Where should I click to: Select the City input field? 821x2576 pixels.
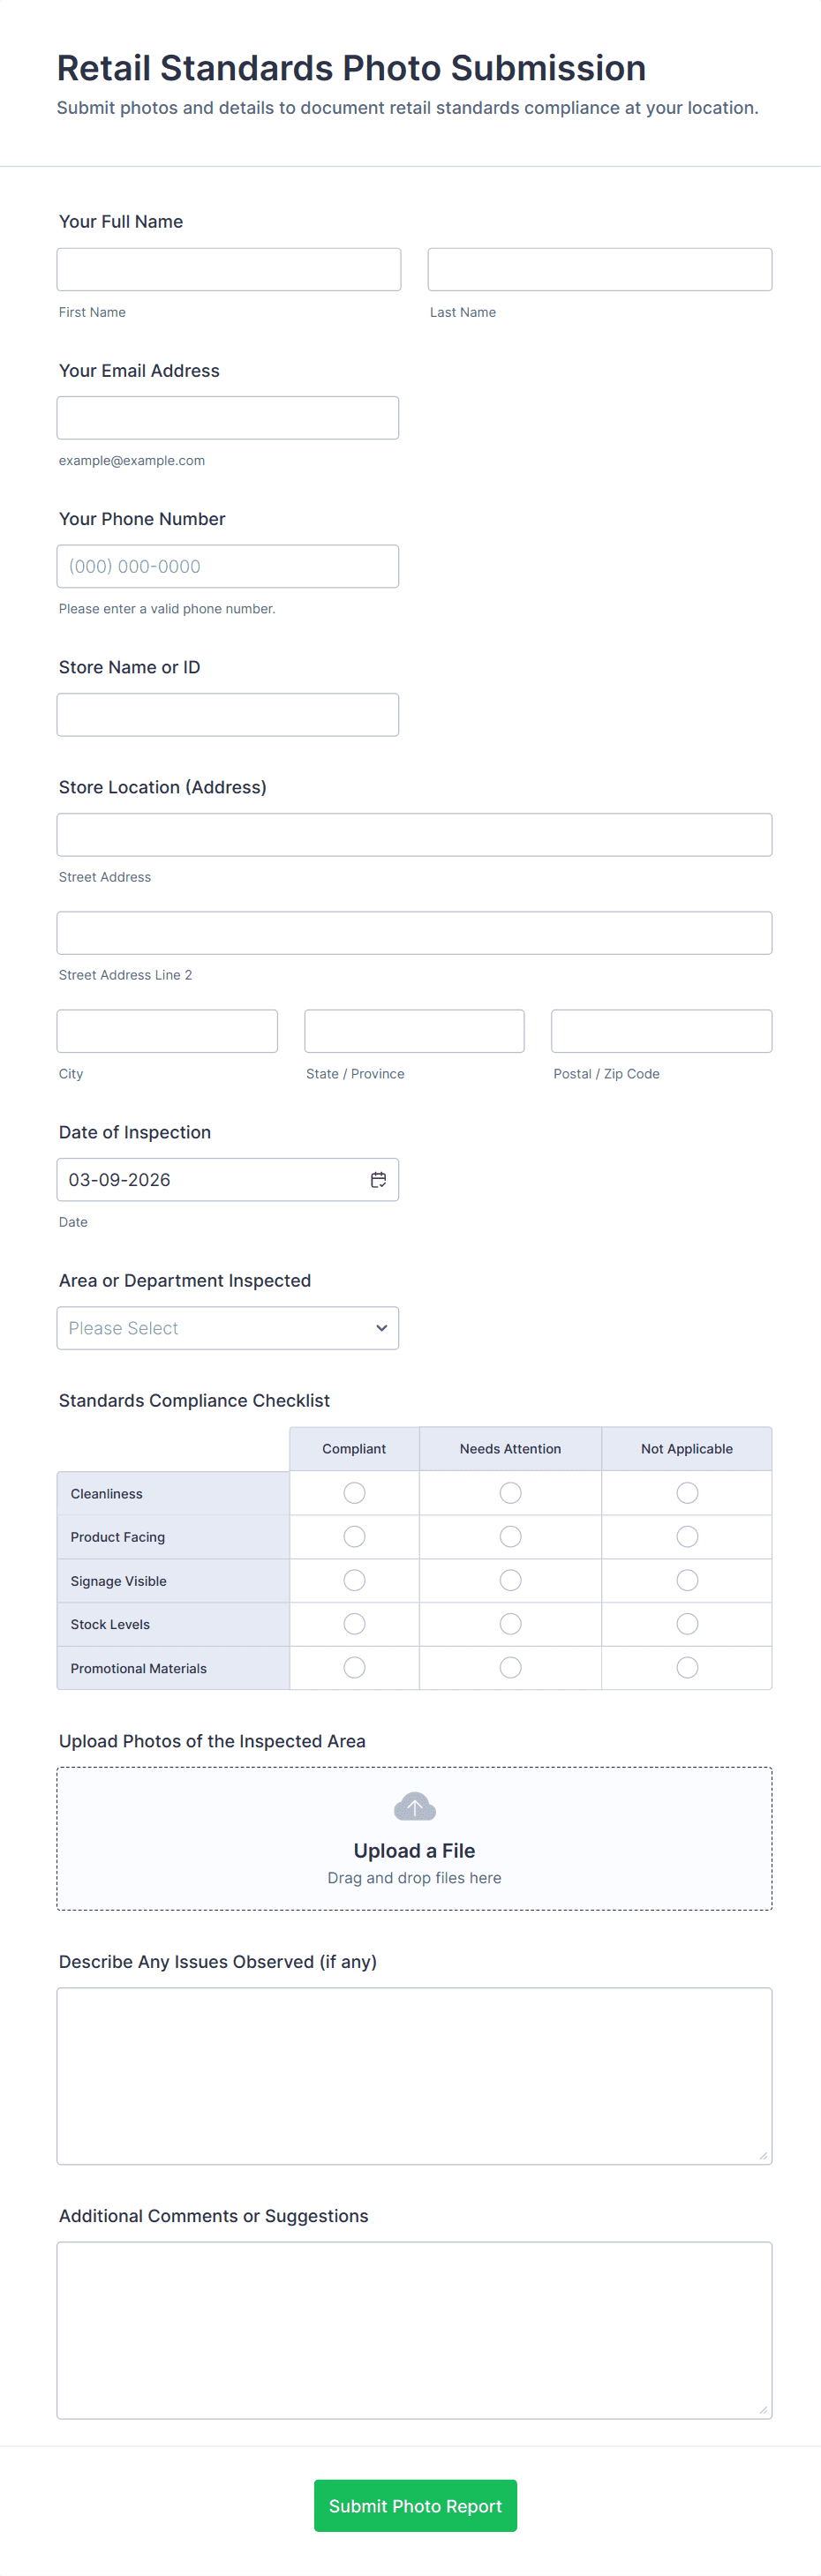tap(167, 1031)
